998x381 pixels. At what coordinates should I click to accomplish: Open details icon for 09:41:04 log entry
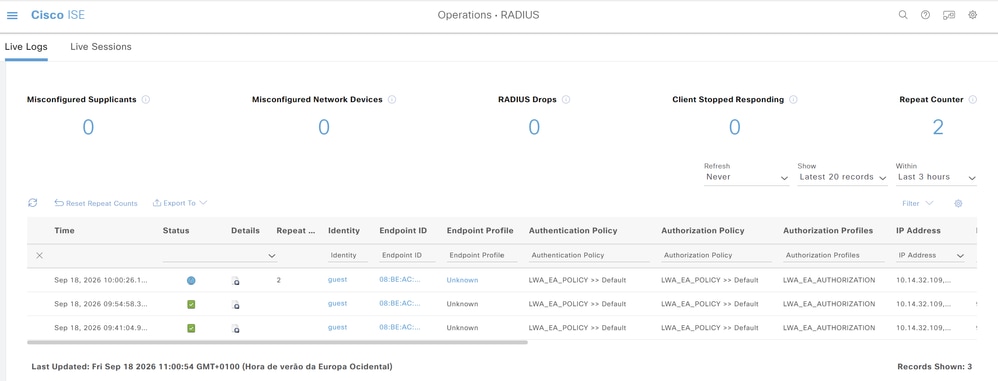coord(235,328)
